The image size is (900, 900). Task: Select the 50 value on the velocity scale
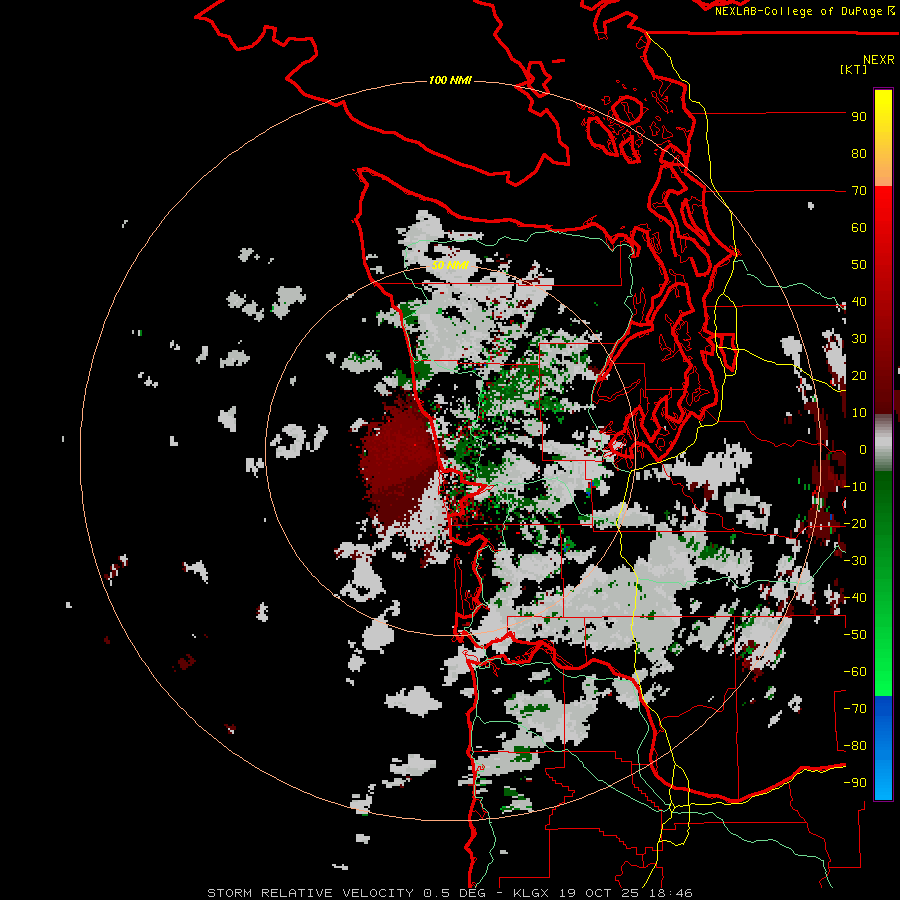(859, 265)
